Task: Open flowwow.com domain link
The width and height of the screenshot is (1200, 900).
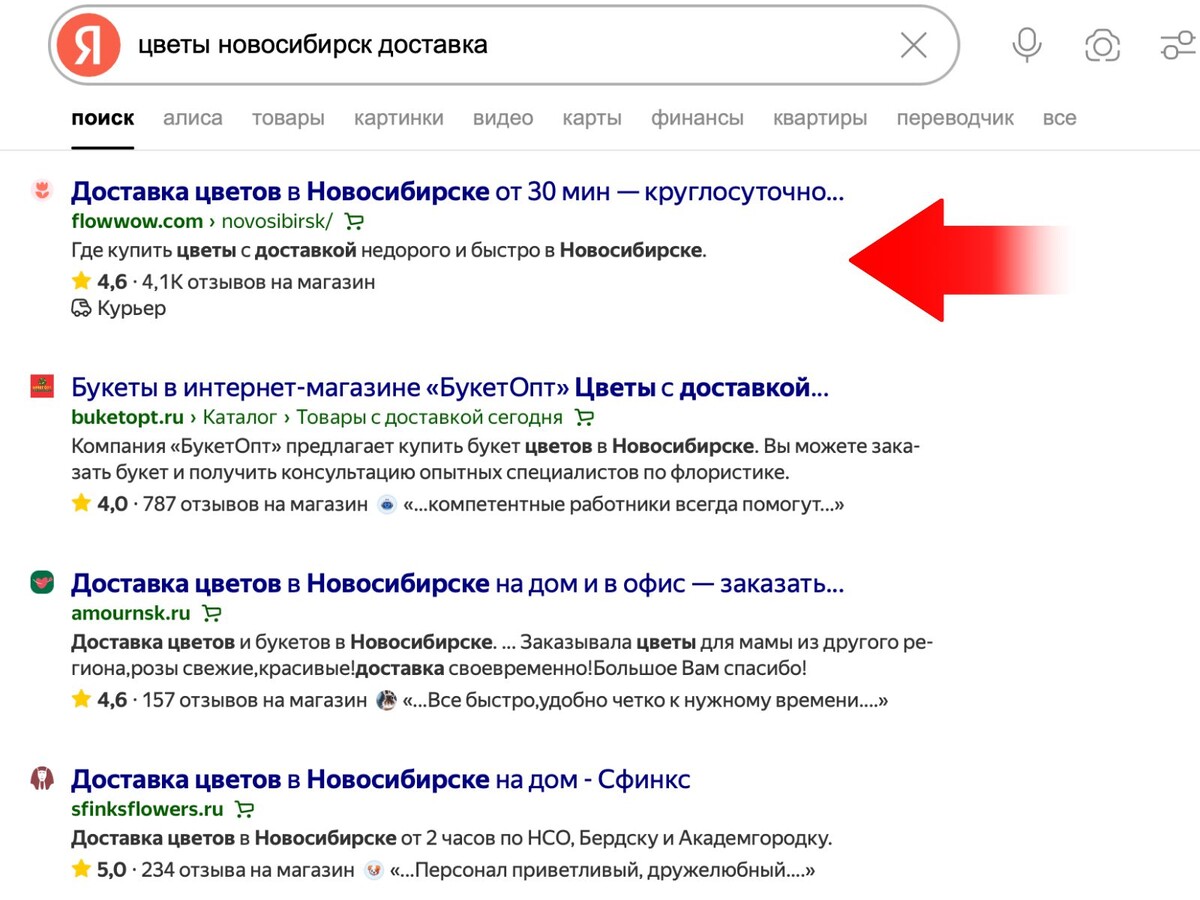Action: click(x=137, y=221)
